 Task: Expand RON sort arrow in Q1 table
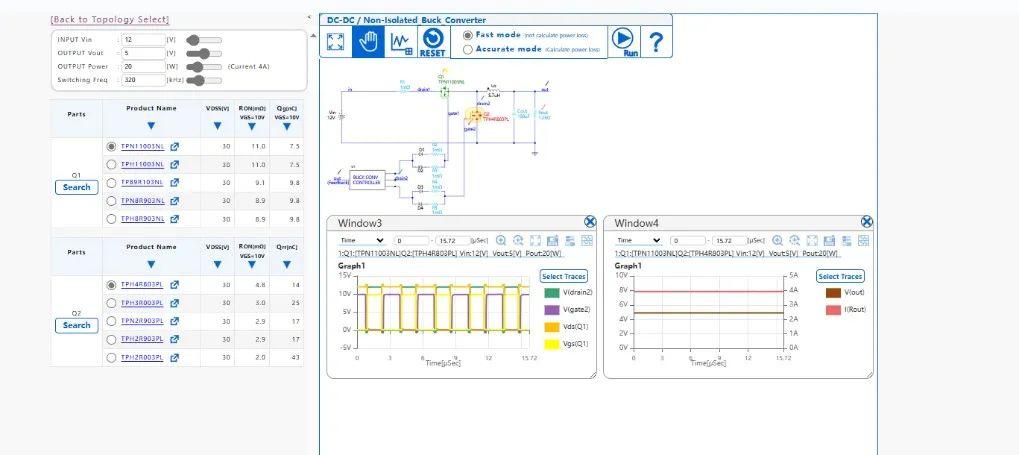[x=252, y=126]
